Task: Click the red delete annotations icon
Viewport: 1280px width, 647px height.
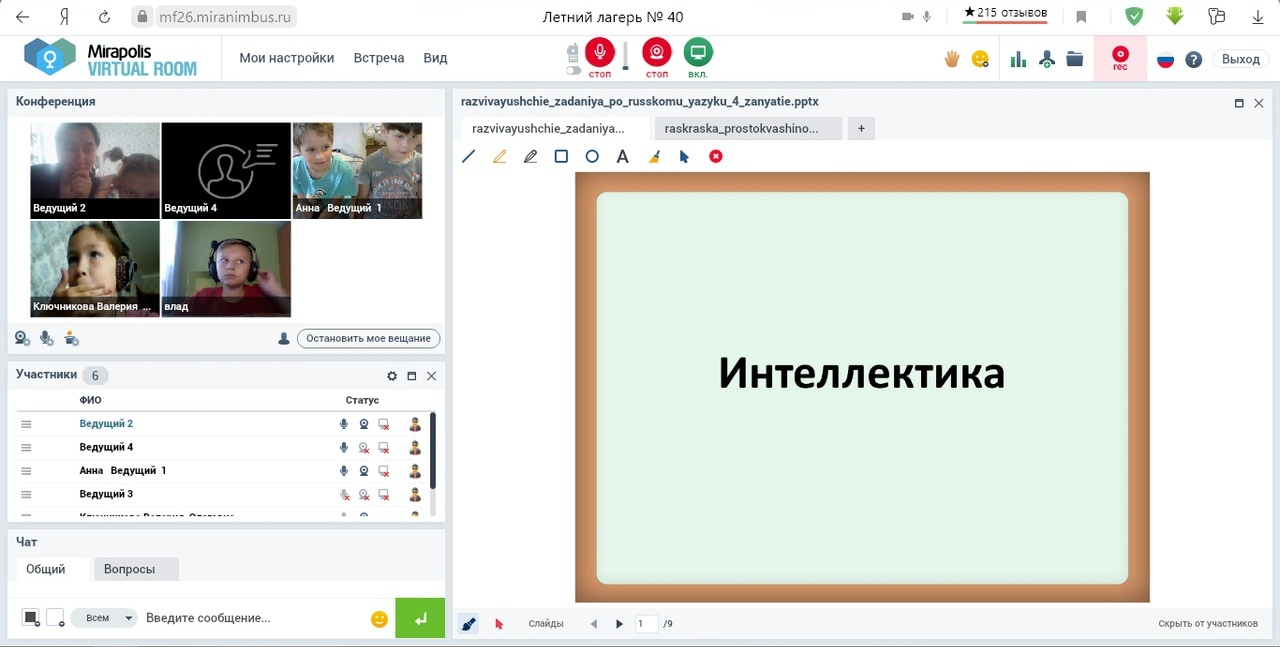Action: pyautogui.click(x=716, y=157)
